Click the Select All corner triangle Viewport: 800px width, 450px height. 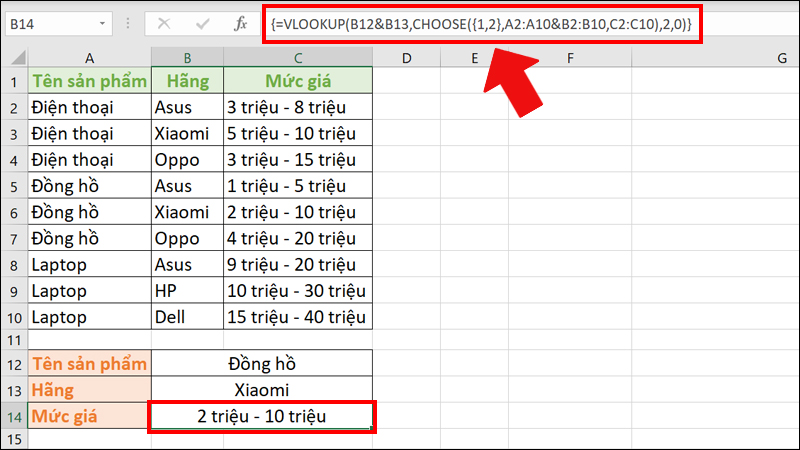(18, 57)
